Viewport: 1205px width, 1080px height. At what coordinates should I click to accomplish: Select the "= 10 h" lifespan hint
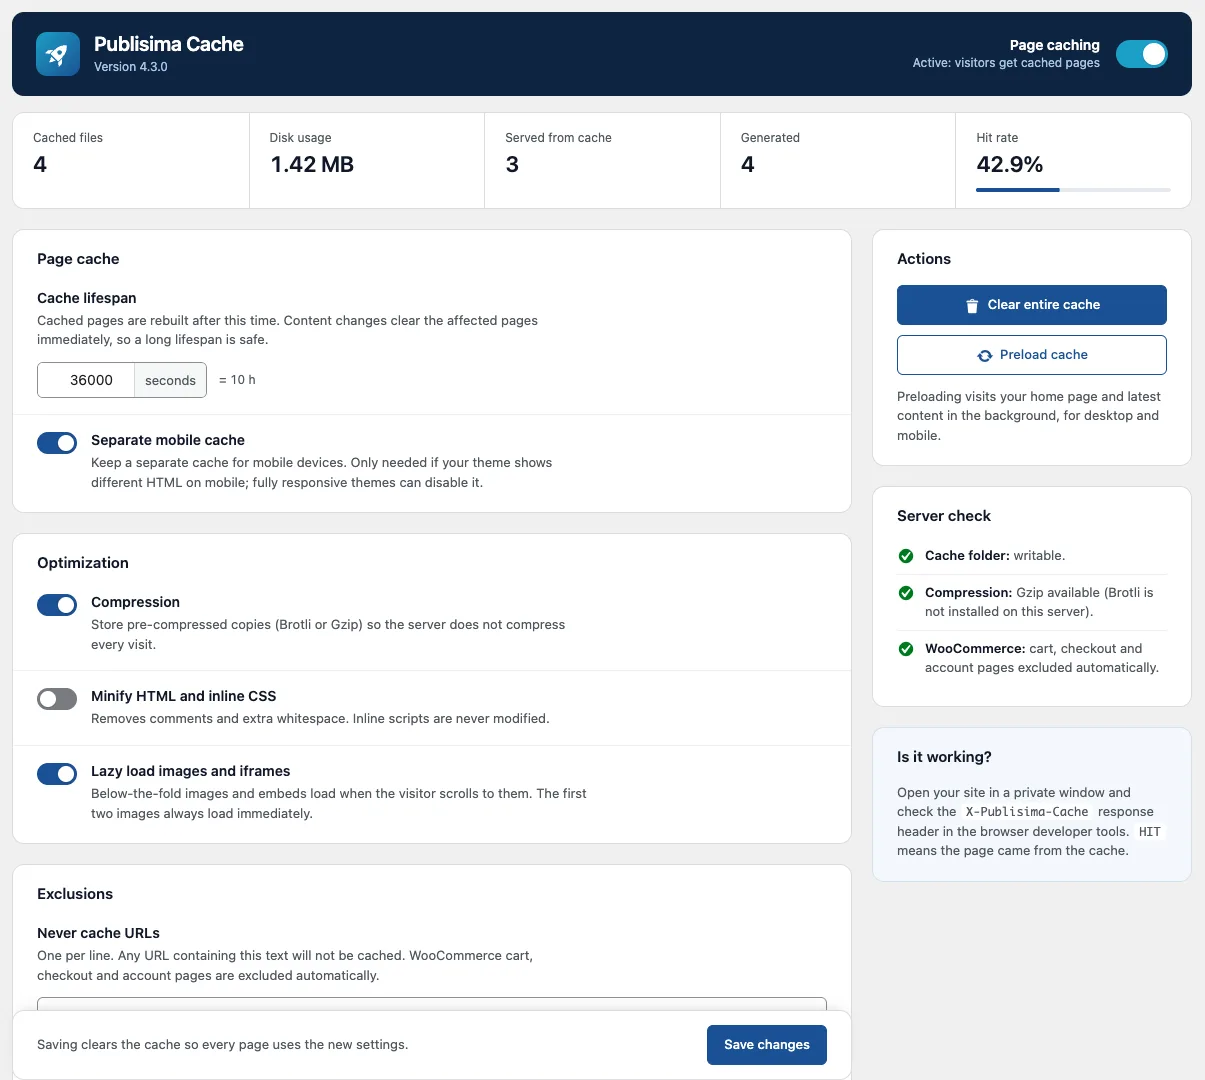click(x=237, y=380)
